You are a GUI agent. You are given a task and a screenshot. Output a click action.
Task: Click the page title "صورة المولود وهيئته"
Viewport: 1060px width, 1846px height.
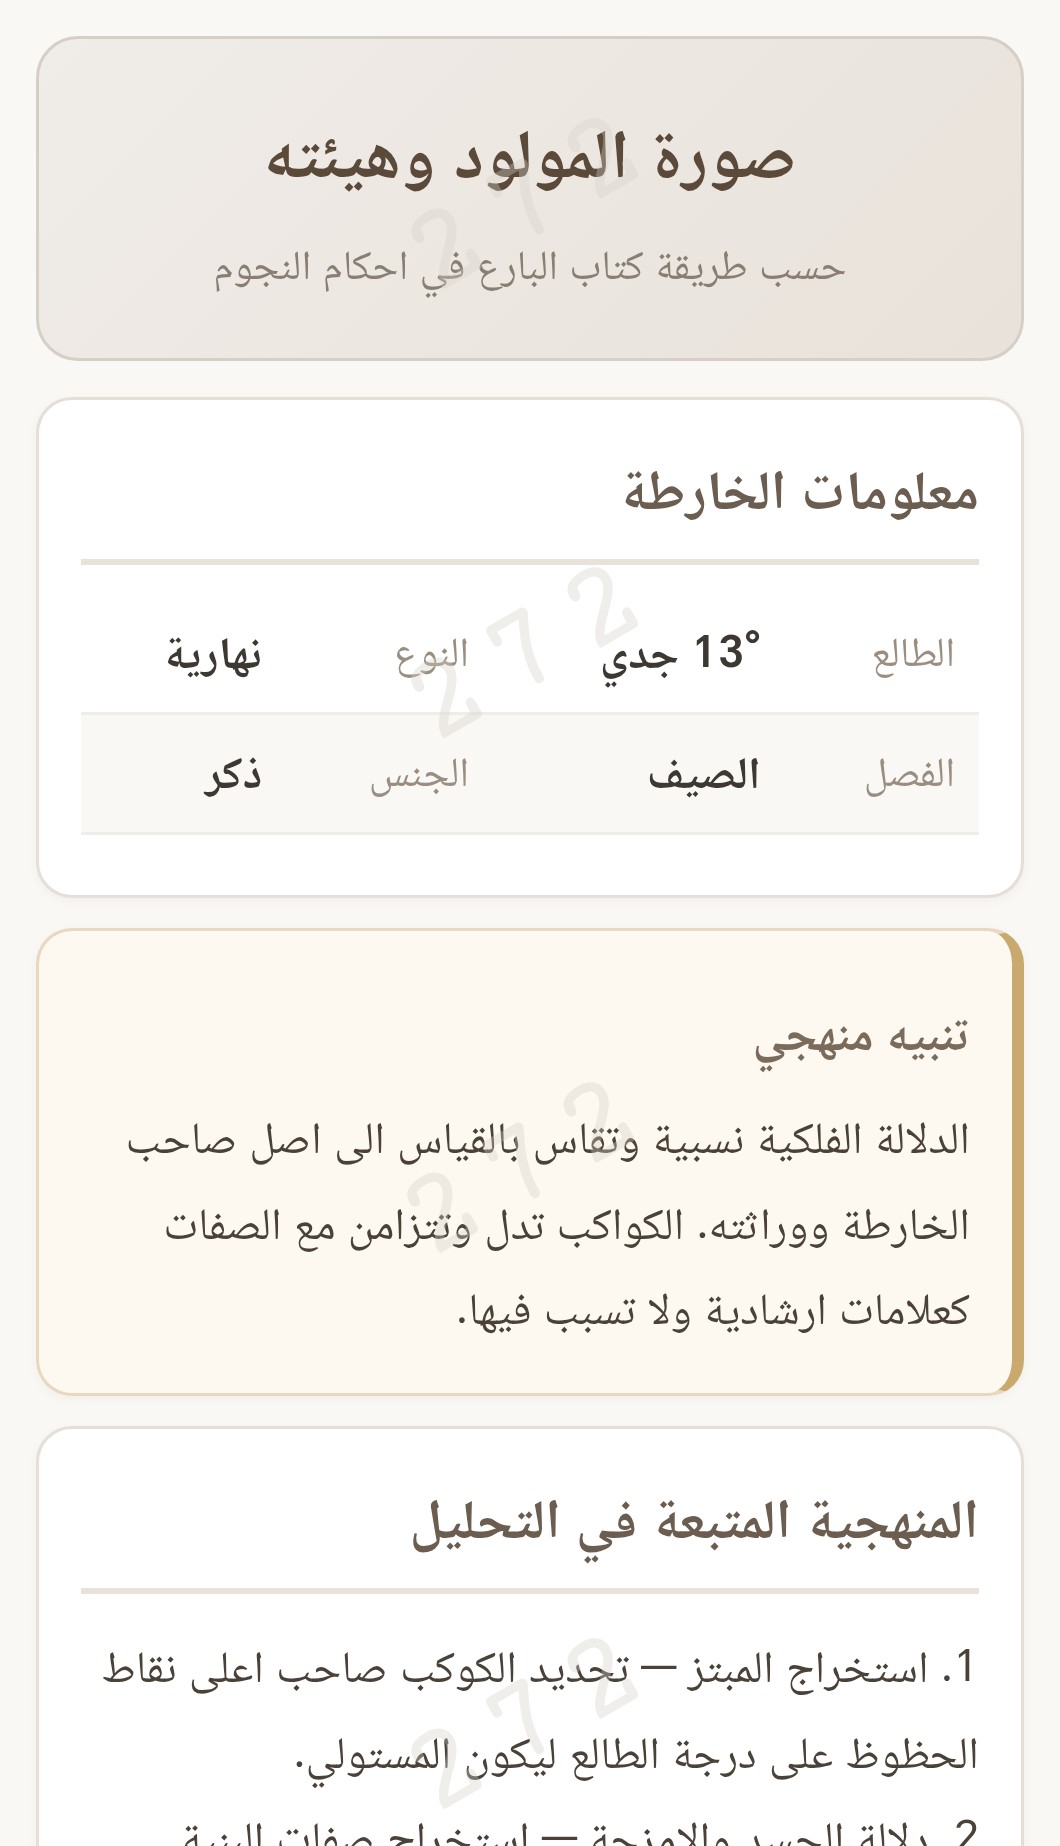point(530,160)
